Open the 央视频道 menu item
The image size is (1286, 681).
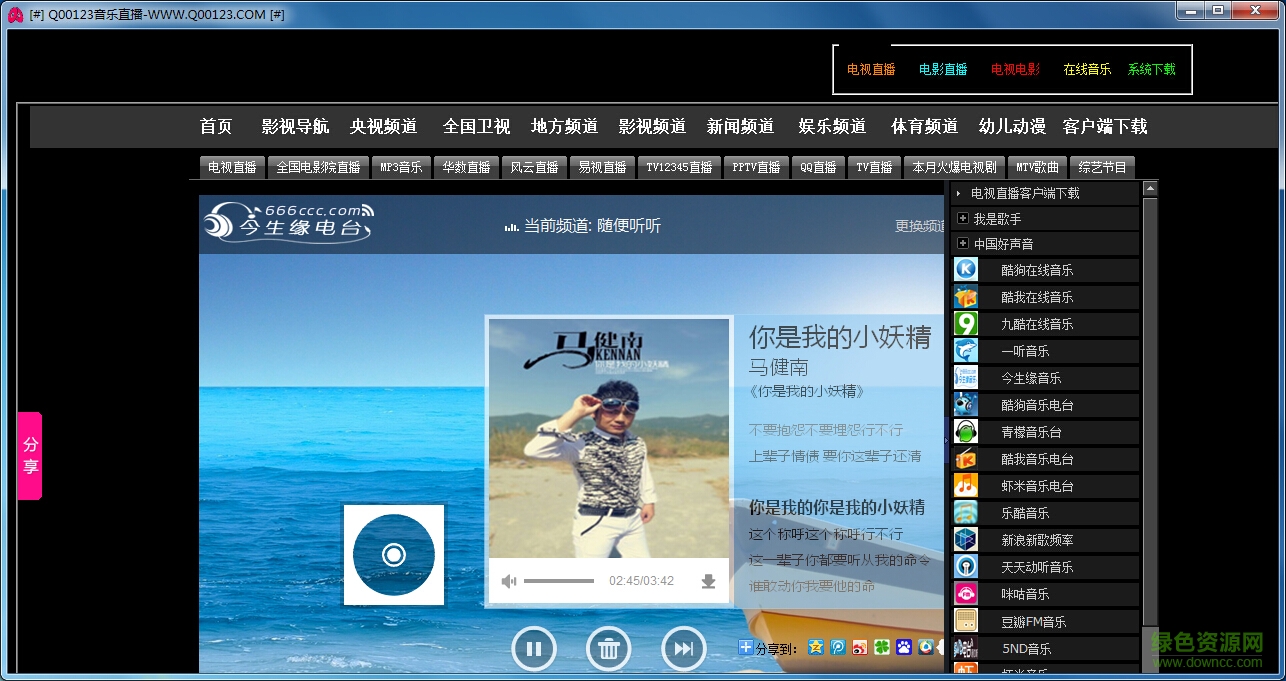point(384,126)
